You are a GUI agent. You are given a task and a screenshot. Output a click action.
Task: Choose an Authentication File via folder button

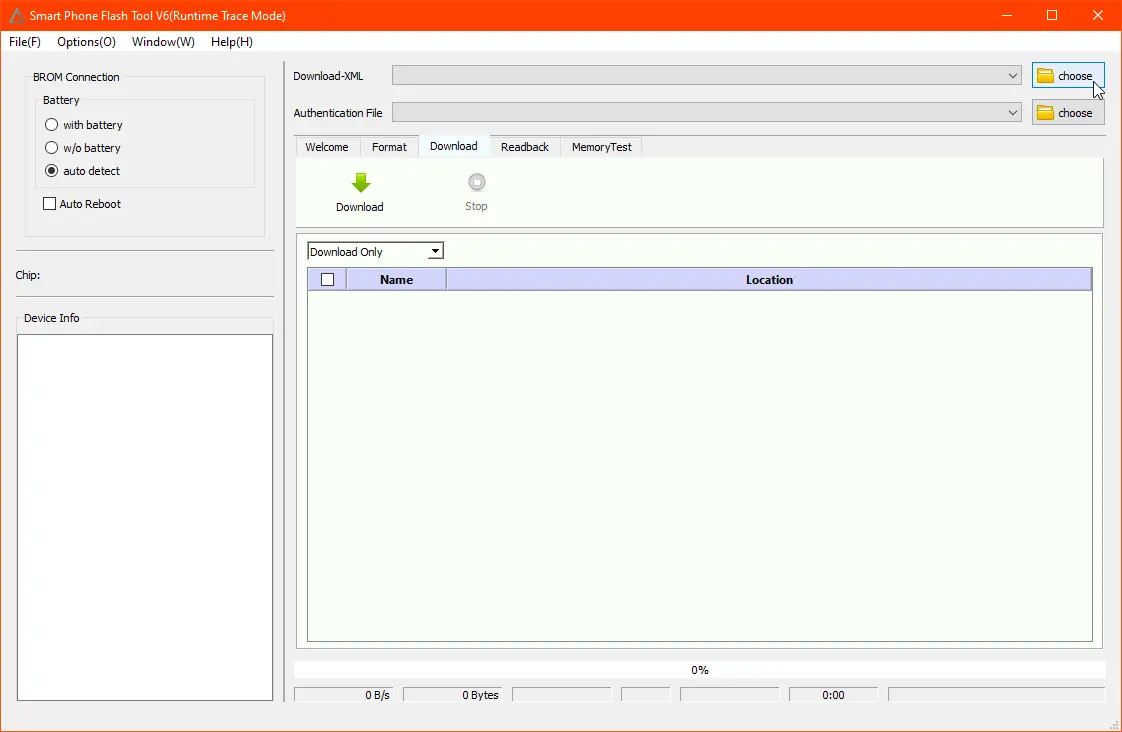(1068, 113)
